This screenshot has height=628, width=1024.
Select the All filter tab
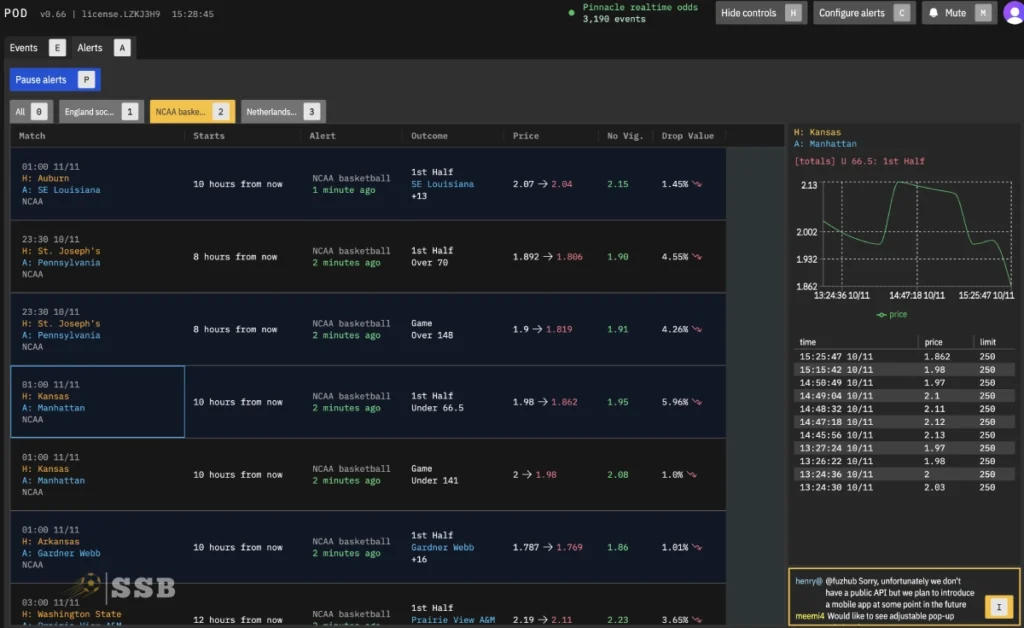pos(31,112)
